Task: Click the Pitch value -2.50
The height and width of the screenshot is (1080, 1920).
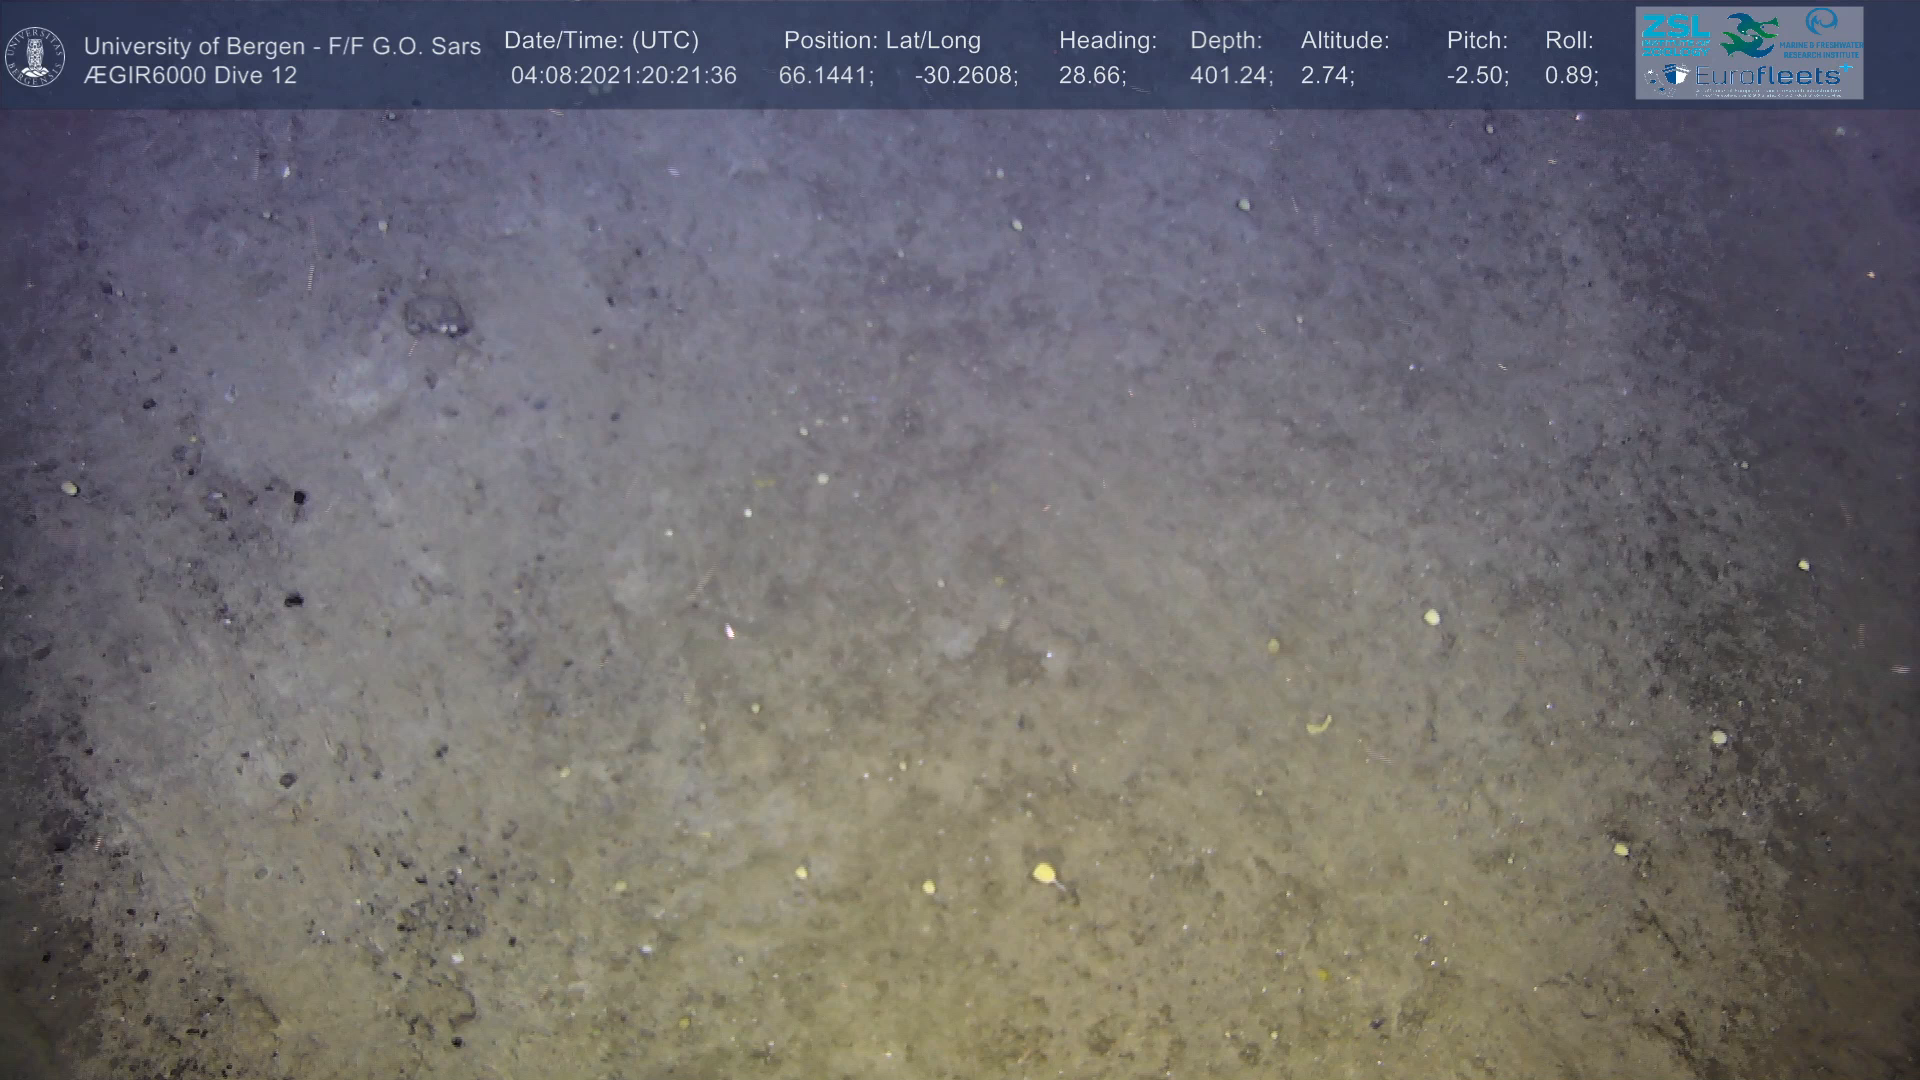Action: coord(1476,76)
